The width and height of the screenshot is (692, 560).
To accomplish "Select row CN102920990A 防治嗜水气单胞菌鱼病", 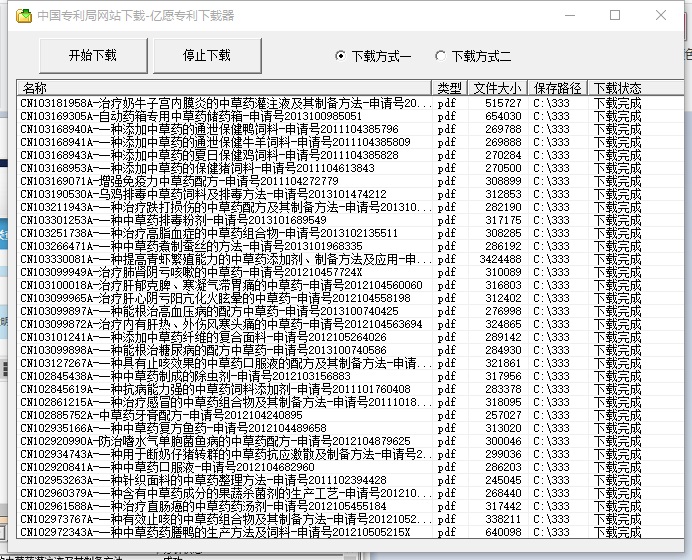I will (x=350, y=441).
